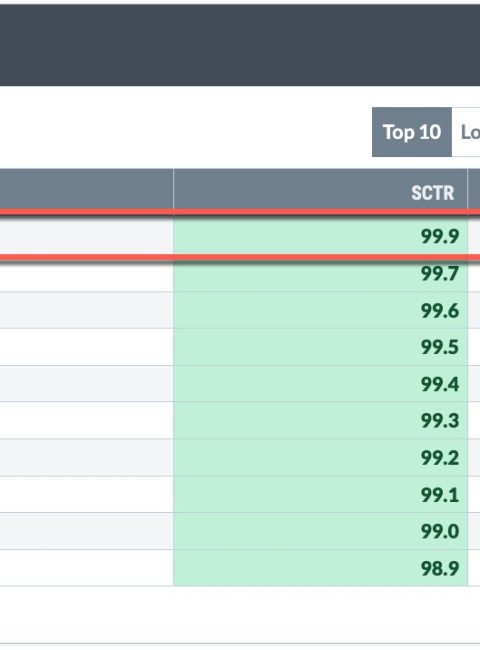Click the empty cell left of 98.9
Image resolution: width=480 pixels, height=650 pixels.
(87, 568)
